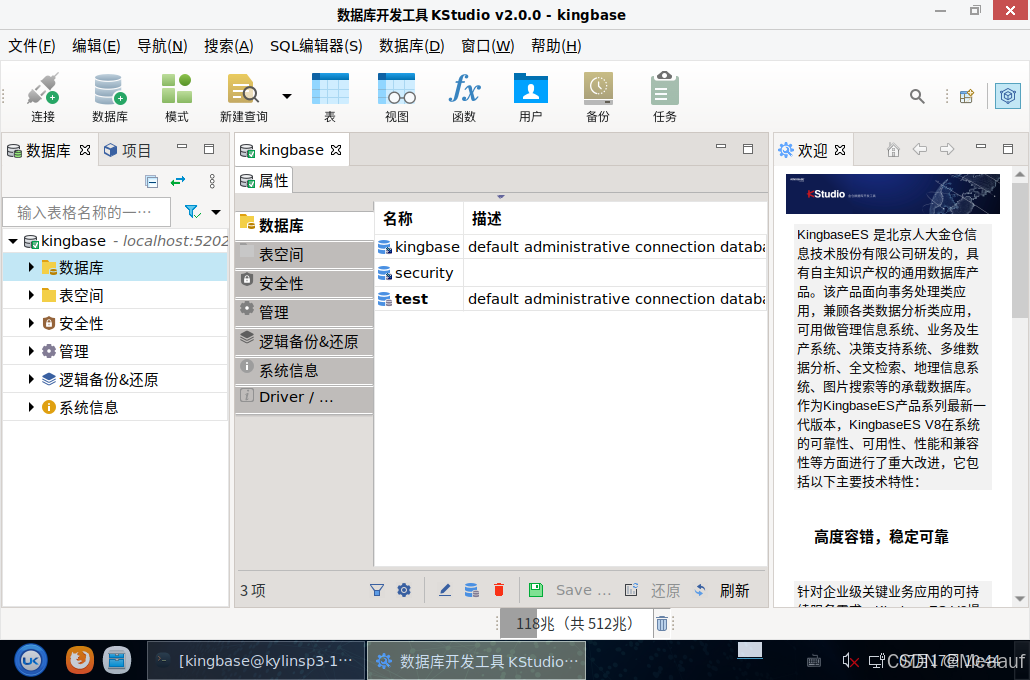Expand the 安全性 tree node
The height and width of the screenshot is (680, 1030).
pos(31,323)
